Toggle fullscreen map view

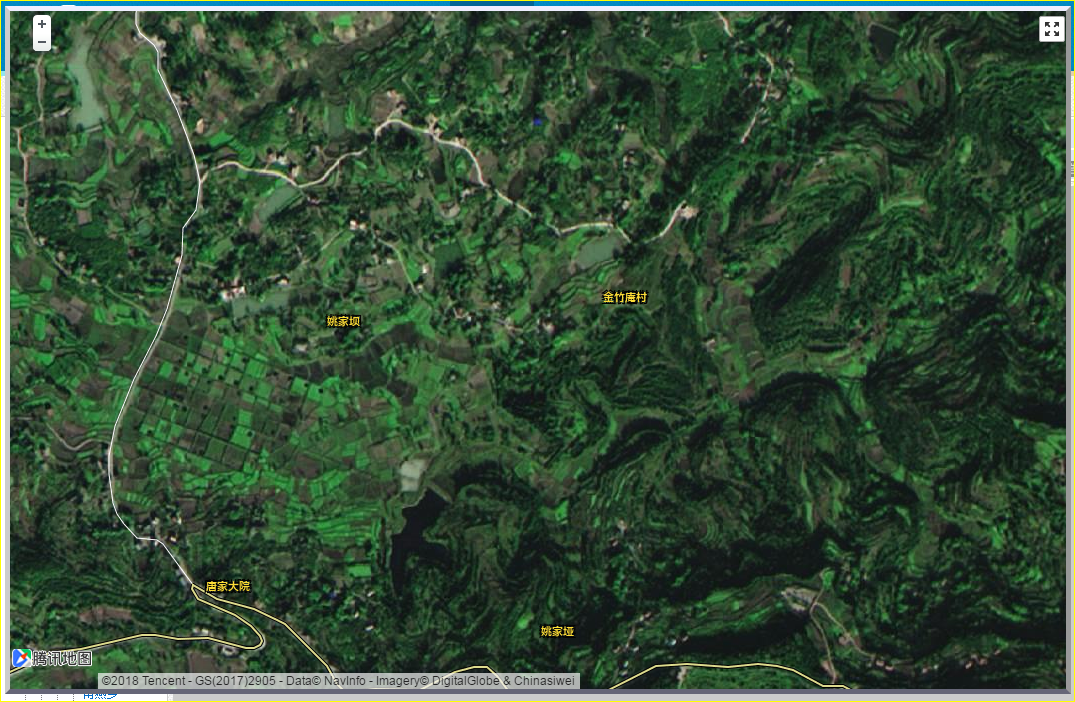pos(1051,29)
